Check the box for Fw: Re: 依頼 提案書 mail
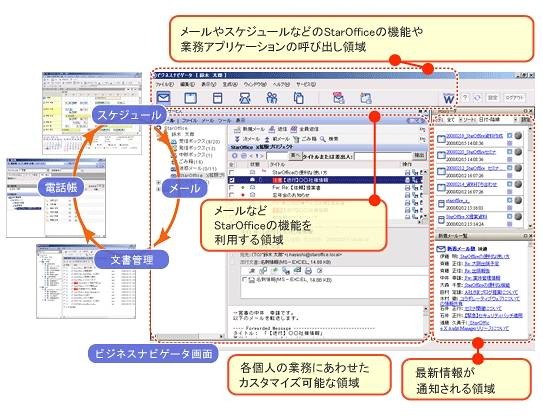Screen dimensions: 543x417 232,188
